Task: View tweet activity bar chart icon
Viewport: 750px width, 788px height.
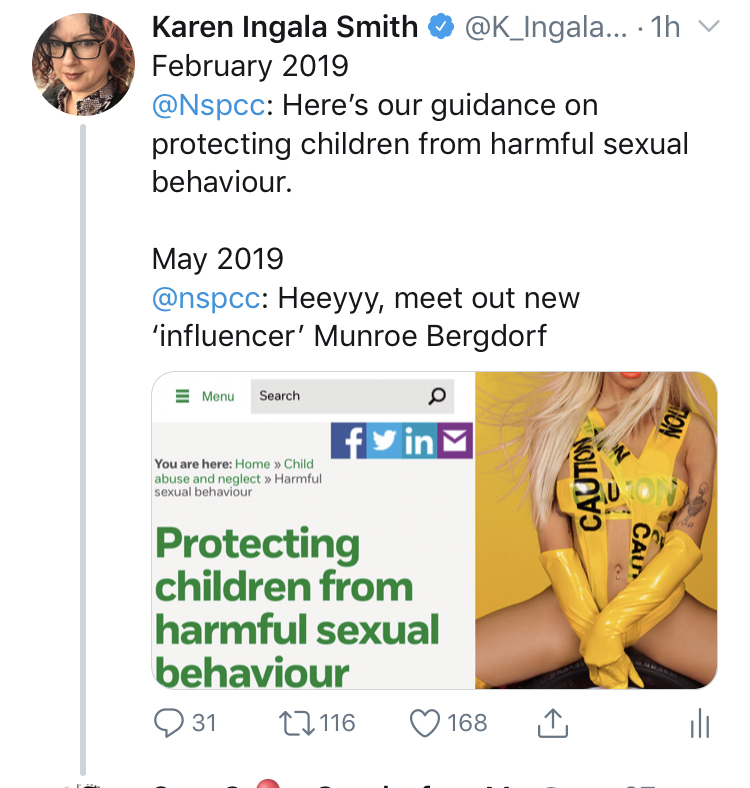Action: 700,724
